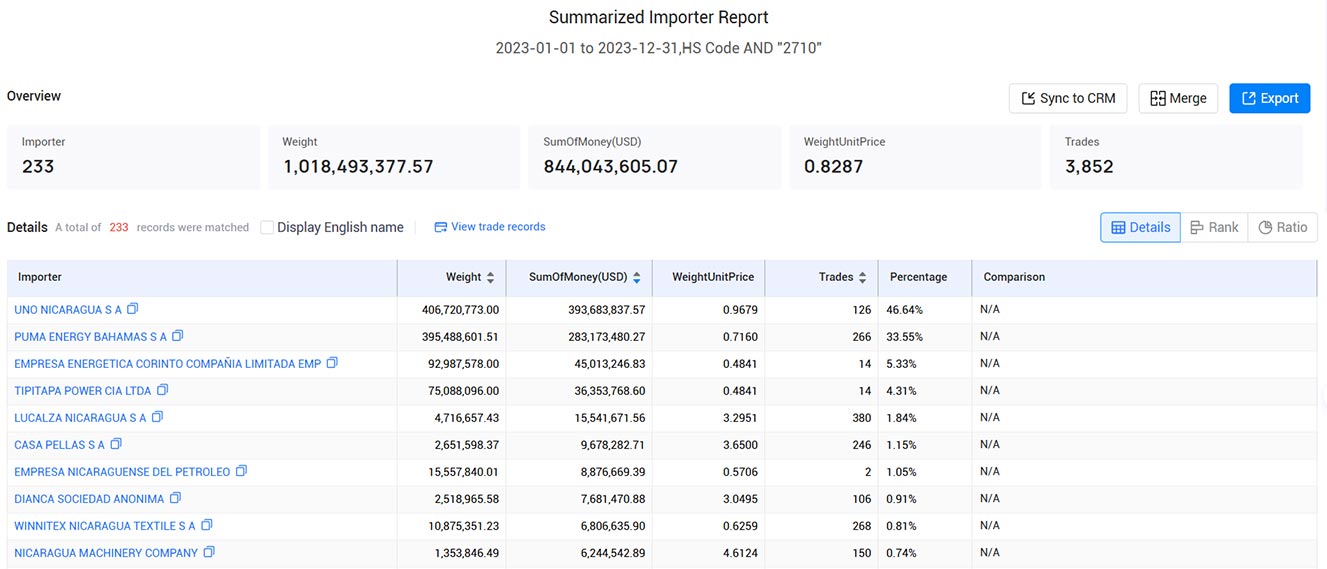Image resolution: width=1327 pixels, height=569 pixels.
Task: Copy icon beside EMPRESA NICARAGUENSE DEL PETROLEO
Action: [241, 471]
